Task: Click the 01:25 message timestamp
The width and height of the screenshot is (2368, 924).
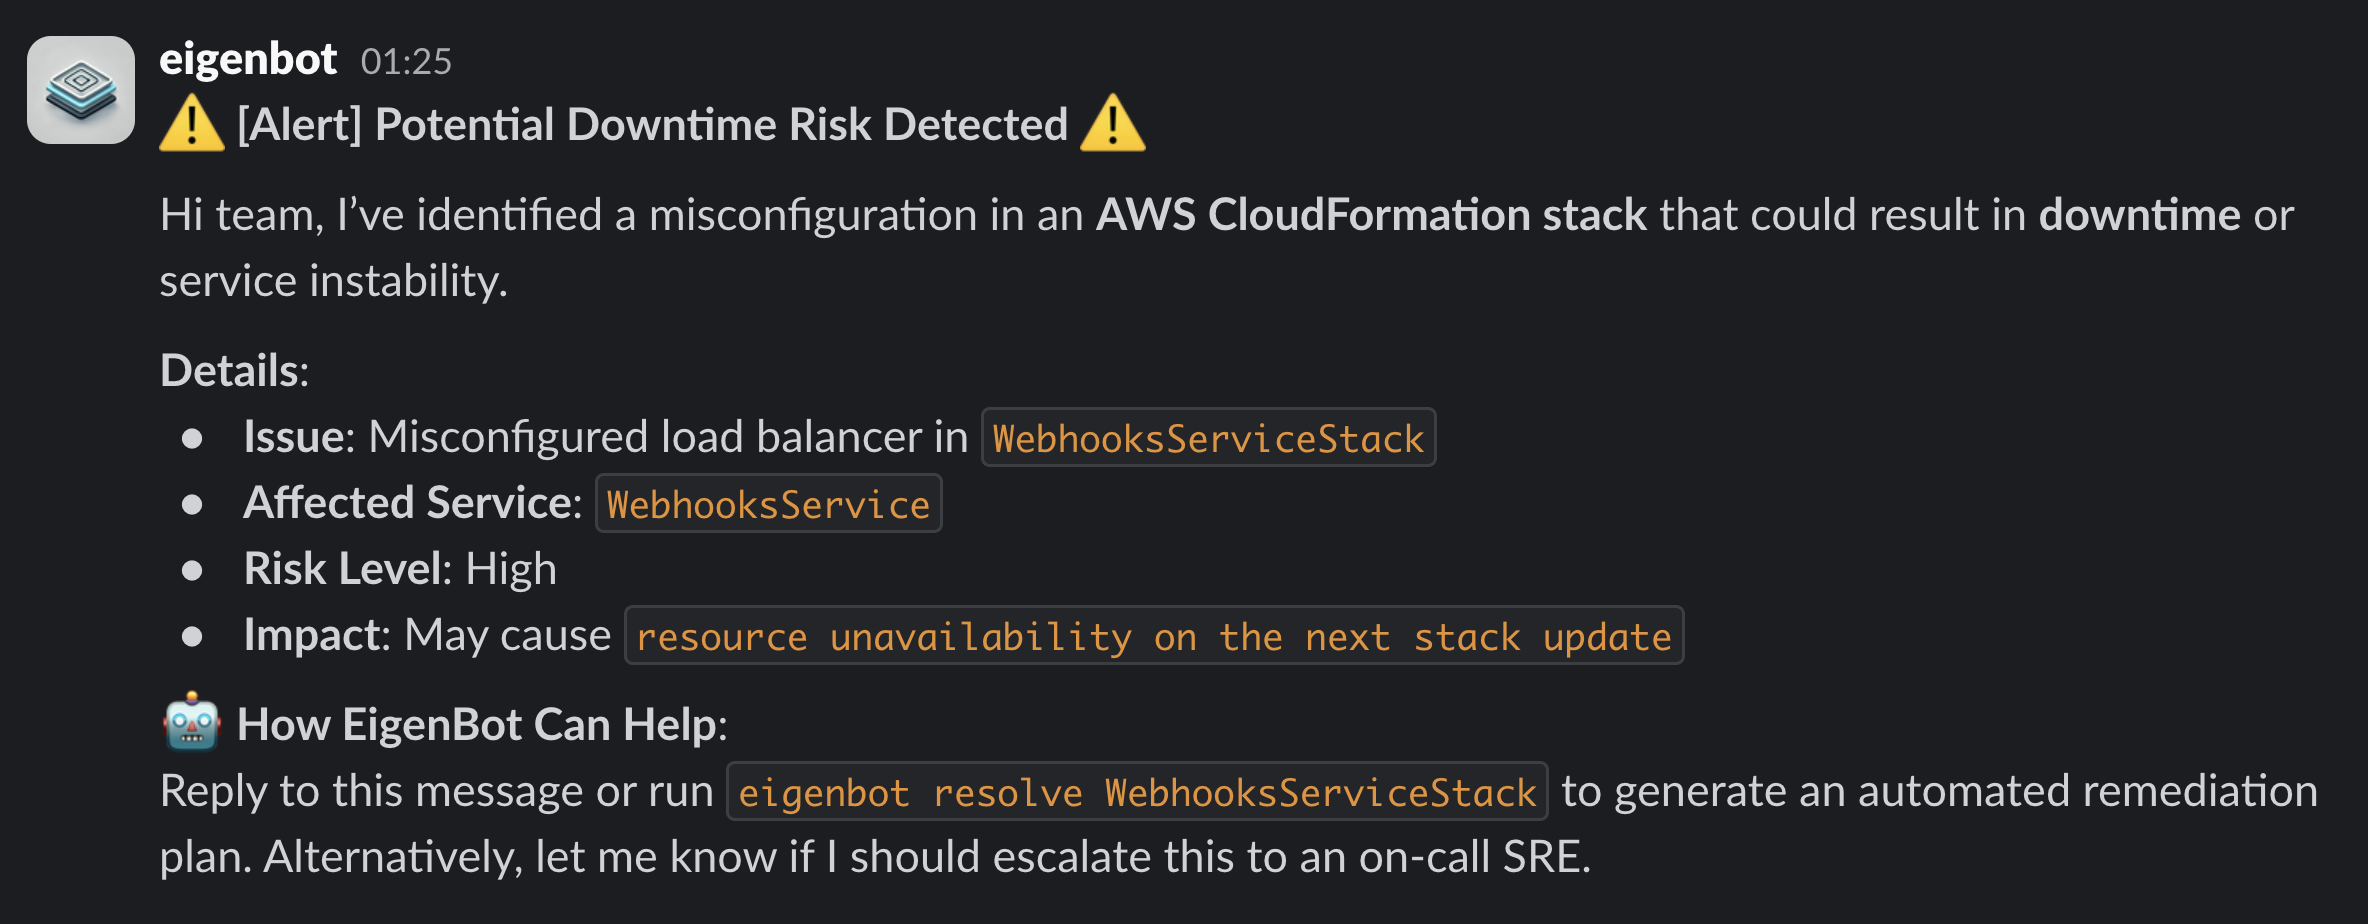Action: 406,62
